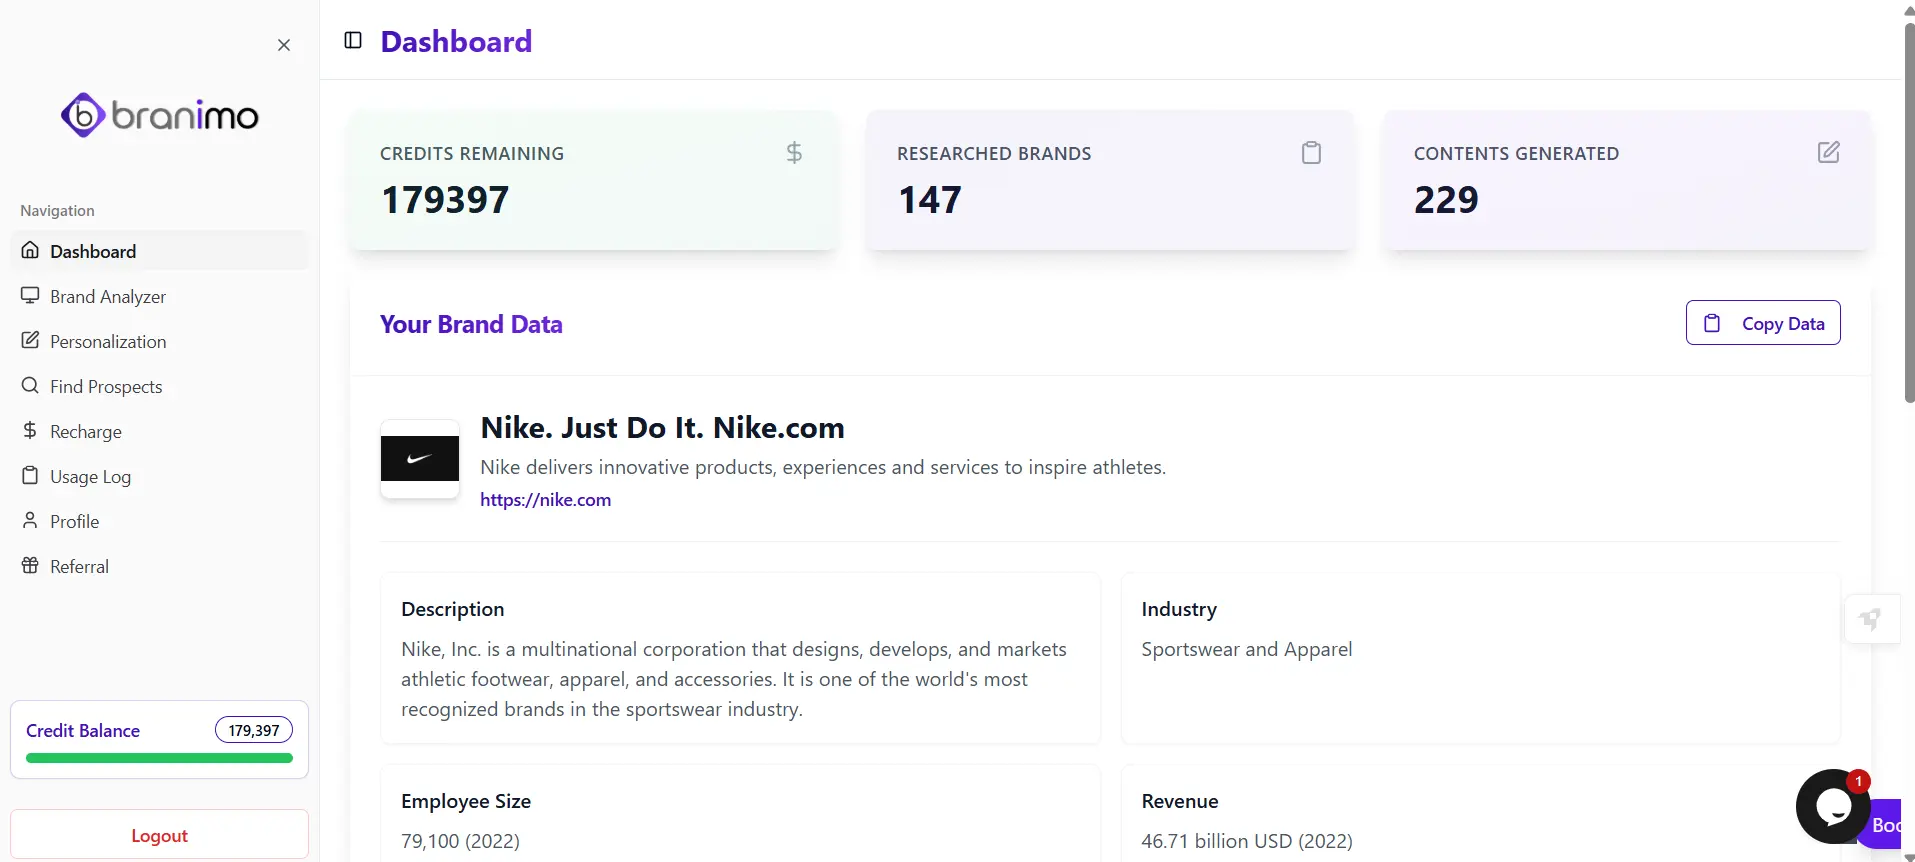1915x862 pixels.
Task: Toggle the sidebar panel icon beside Dashboard
Action: pos(353,40)
